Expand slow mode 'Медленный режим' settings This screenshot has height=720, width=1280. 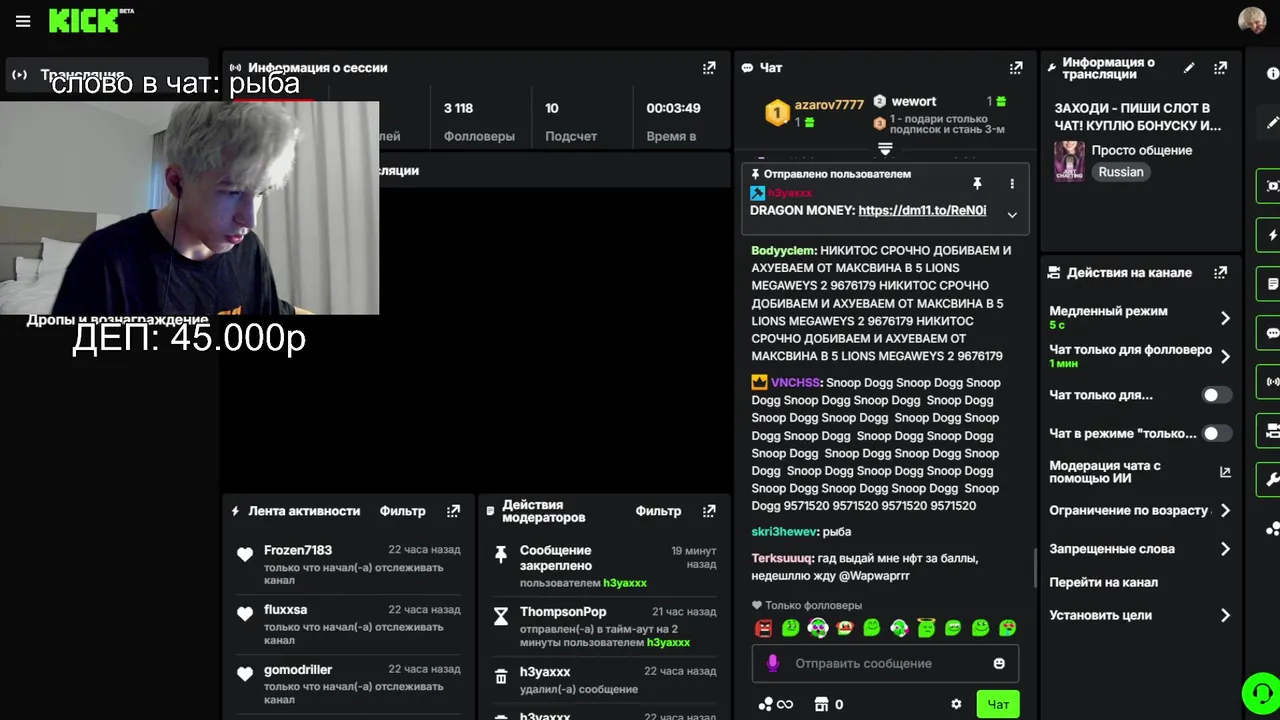pyautogui.click(x=1225, y=318)
